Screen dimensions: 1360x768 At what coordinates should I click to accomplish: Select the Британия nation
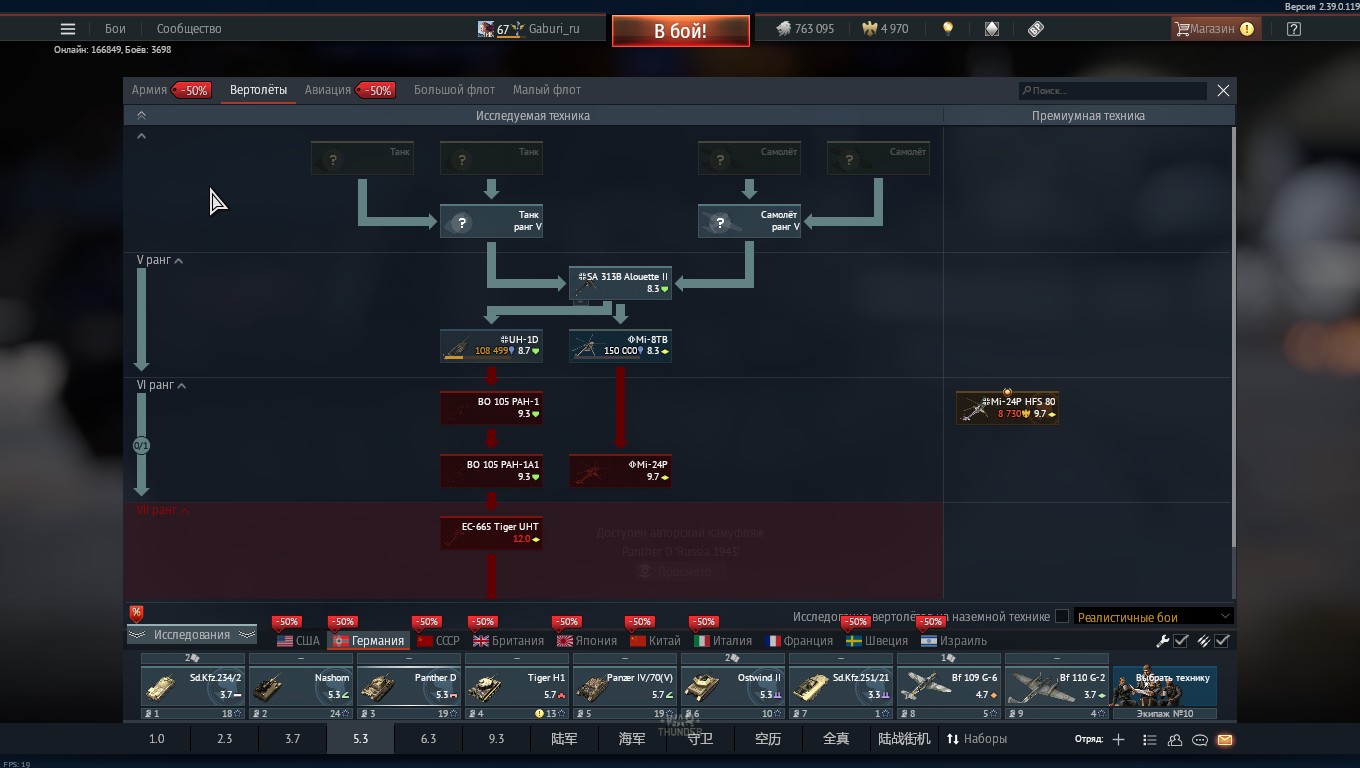(508, 641)
